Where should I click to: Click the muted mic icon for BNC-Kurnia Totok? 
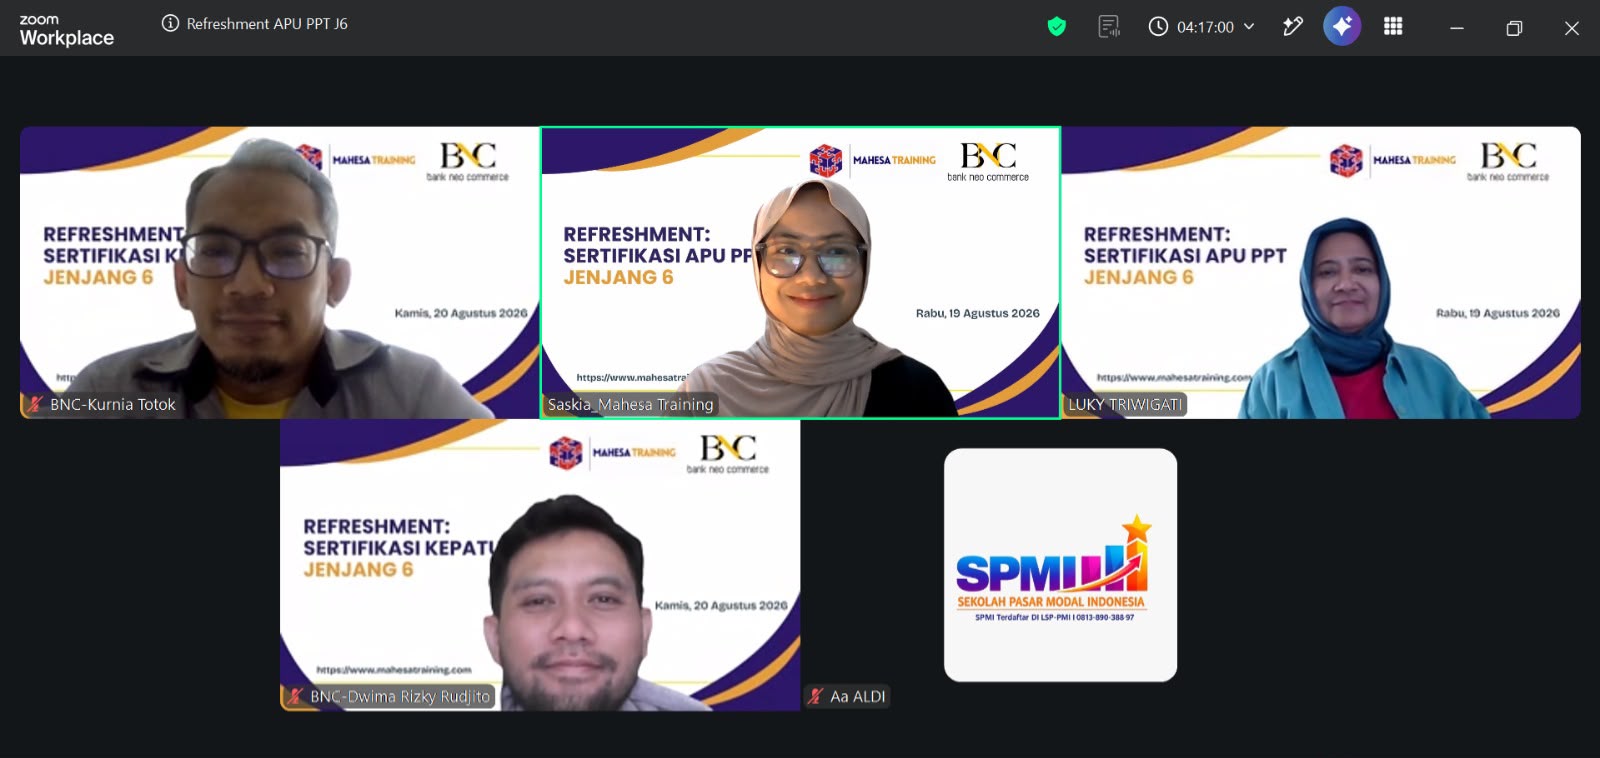point(34,404)
